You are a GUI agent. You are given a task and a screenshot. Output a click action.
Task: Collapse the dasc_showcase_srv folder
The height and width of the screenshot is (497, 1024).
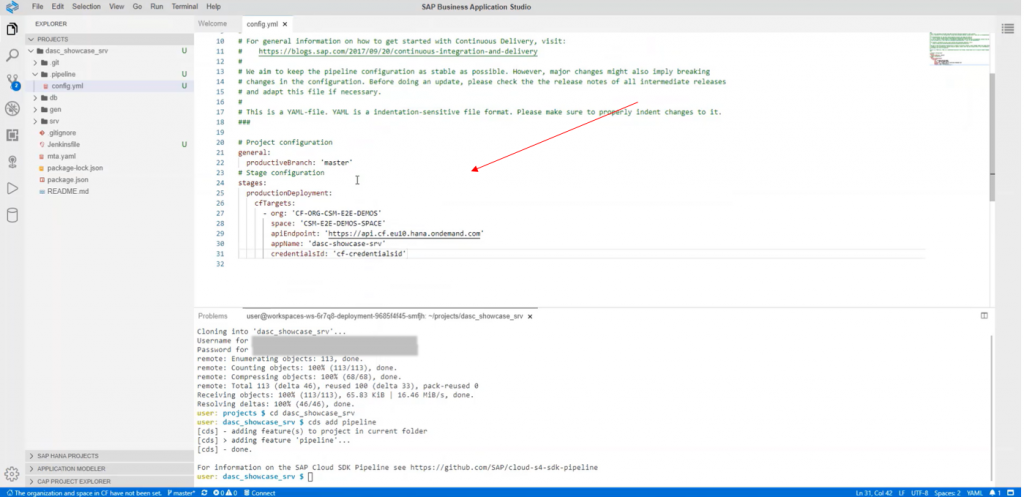tap(31, 51)
